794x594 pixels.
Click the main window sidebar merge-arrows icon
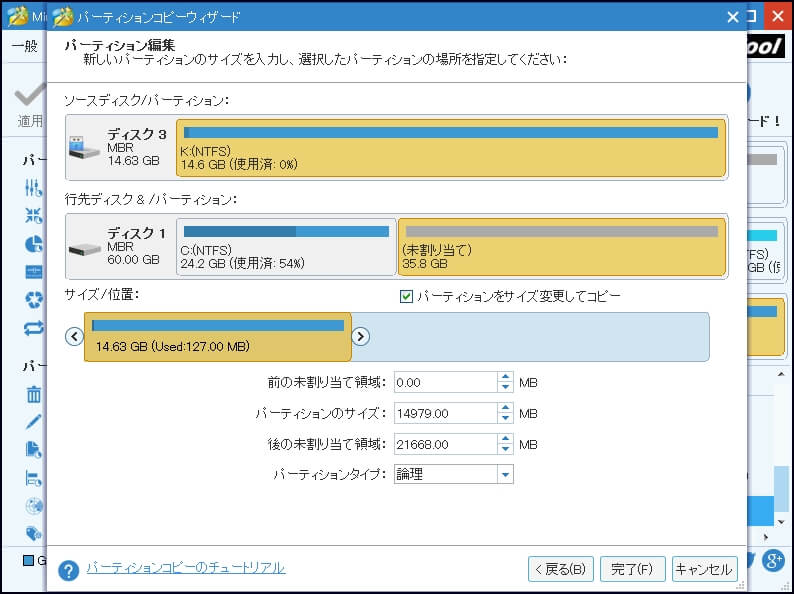pos(33,216)
